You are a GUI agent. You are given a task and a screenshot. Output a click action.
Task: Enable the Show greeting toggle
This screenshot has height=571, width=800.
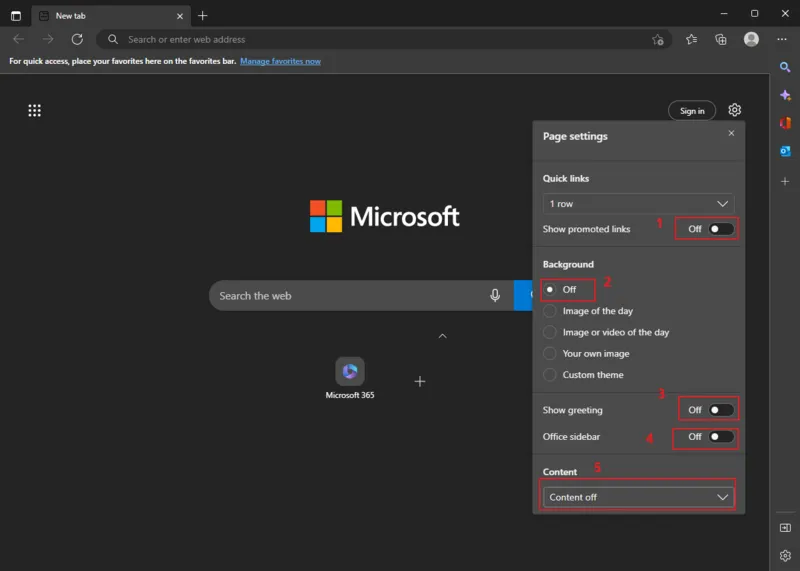pyautogui.click(x=721, y=410)
